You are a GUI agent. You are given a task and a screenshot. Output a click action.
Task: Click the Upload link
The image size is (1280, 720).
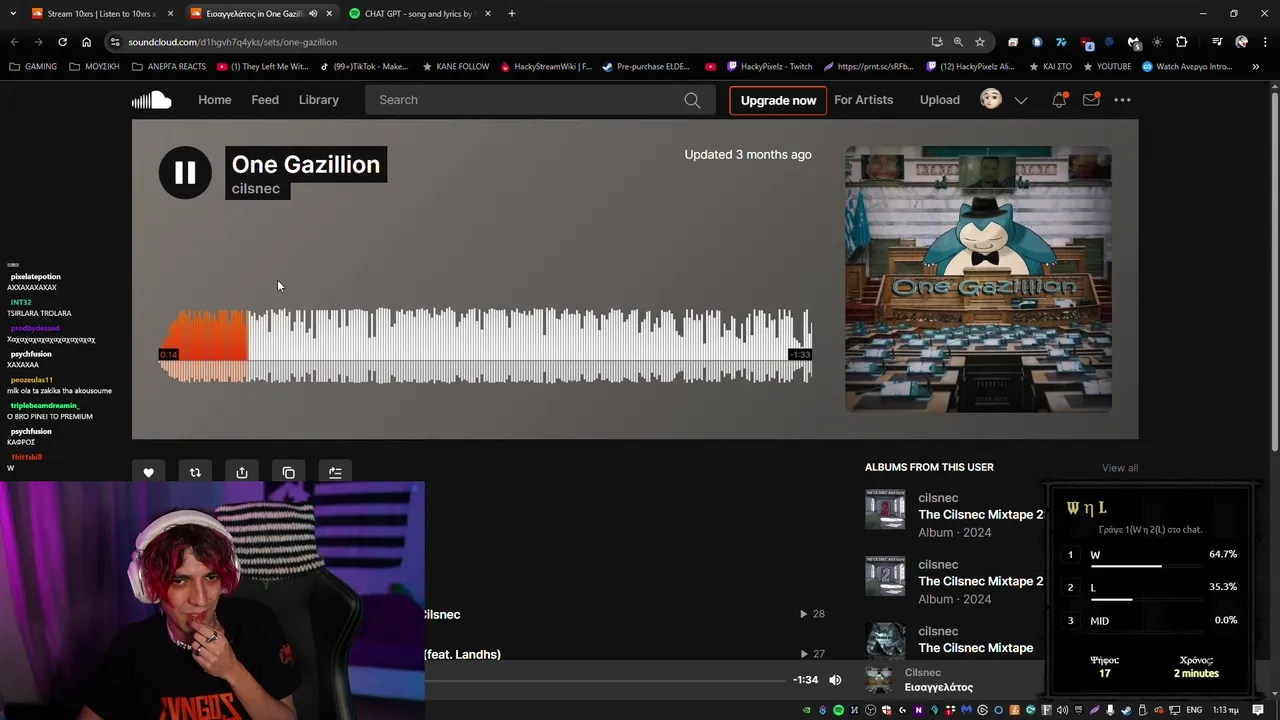(939, 100)
